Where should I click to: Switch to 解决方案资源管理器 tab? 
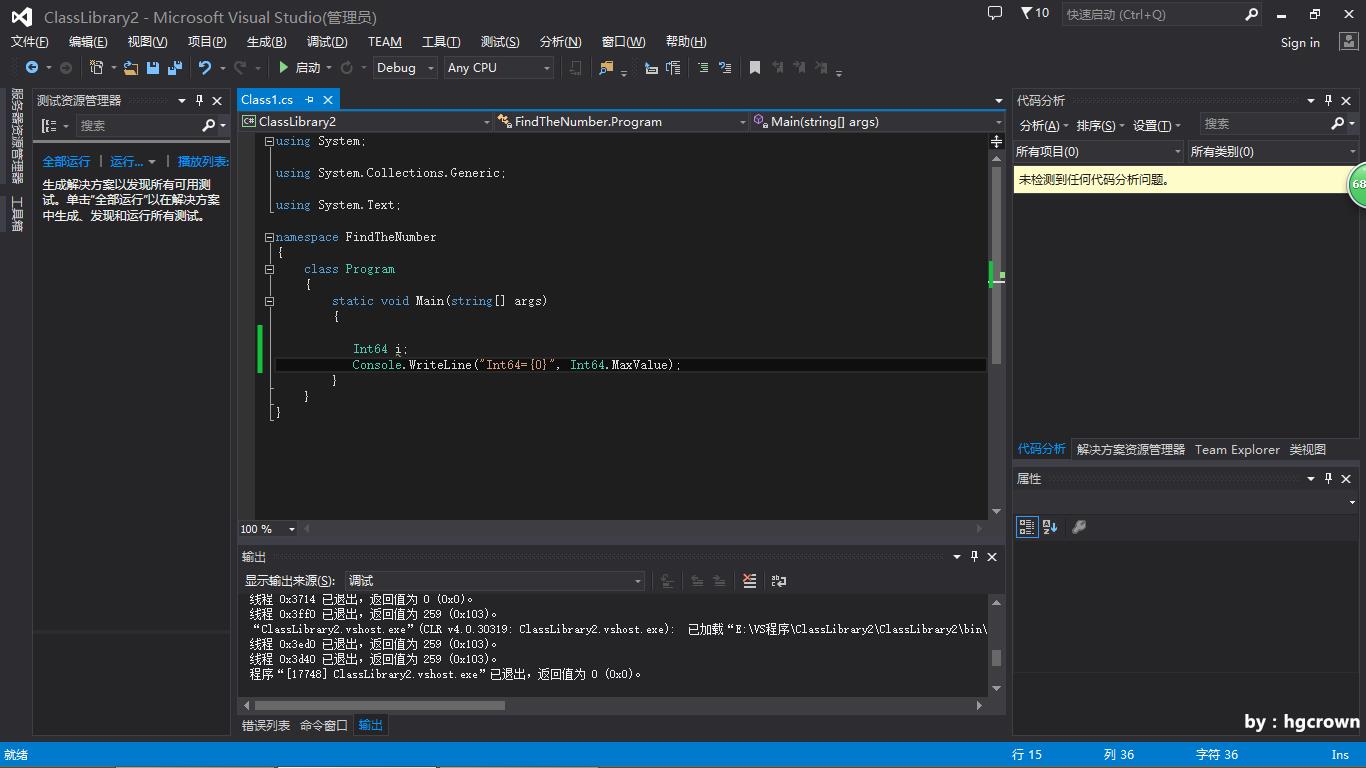(x=1131, y=449)
